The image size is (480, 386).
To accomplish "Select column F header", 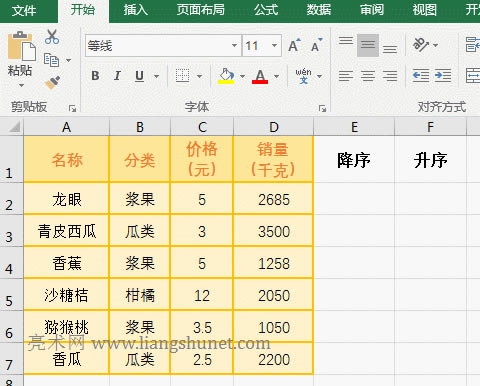I will click(430, 127).
